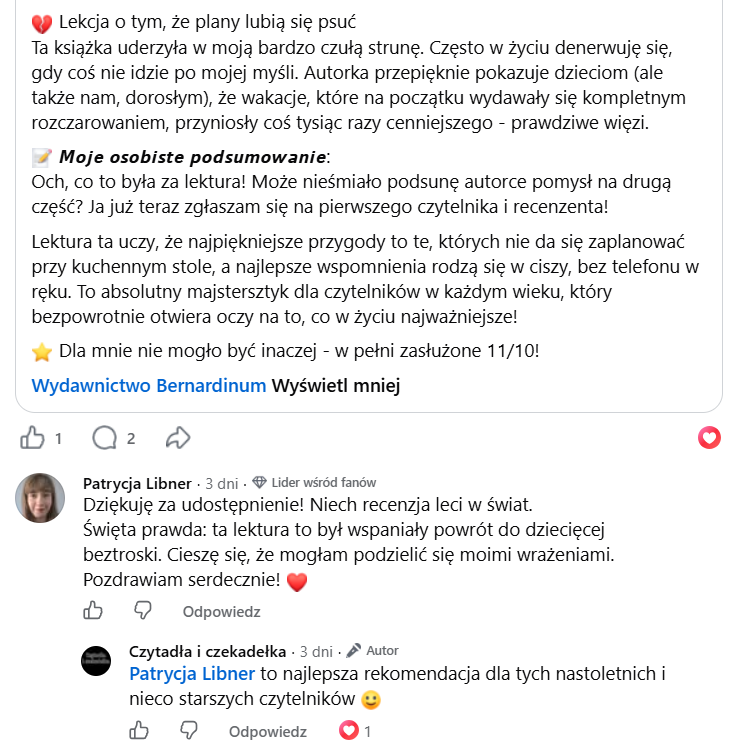This screenshot has width=737, height=750.
Task: Click the Autor badge on reply
Action: (x=373, y=651)
